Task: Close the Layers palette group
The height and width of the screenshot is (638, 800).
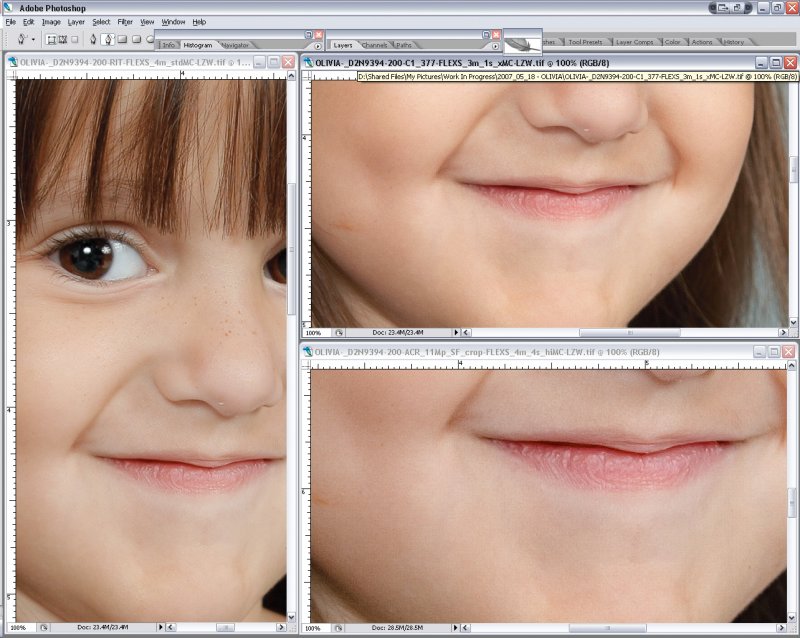Action: click(496, 35)
